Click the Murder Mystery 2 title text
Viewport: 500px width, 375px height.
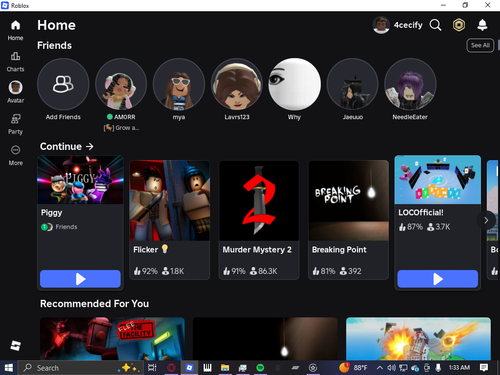(257, 250)
